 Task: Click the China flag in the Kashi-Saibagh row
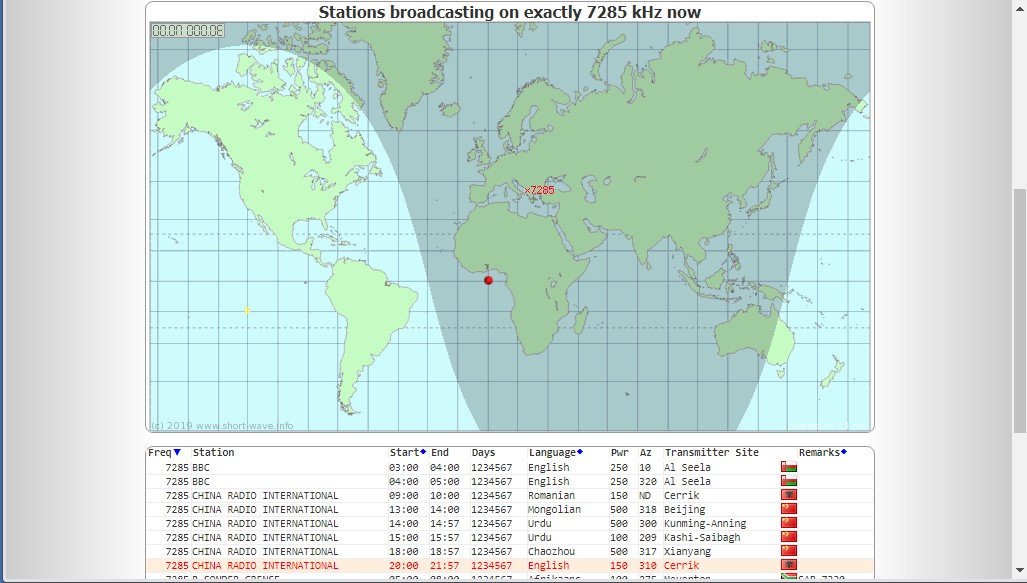coord(789,537)
